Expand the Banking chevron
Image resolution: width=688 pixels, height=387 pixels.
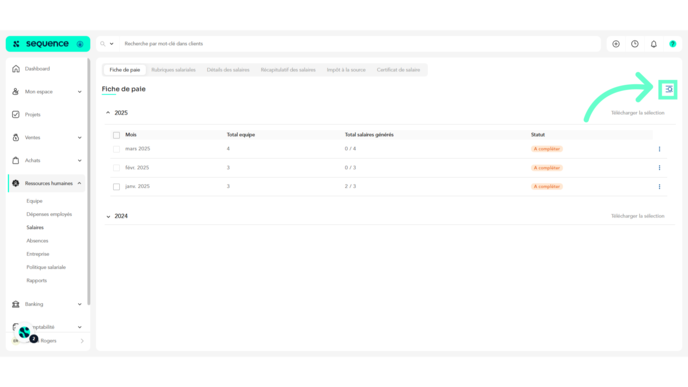click(79, 304)
